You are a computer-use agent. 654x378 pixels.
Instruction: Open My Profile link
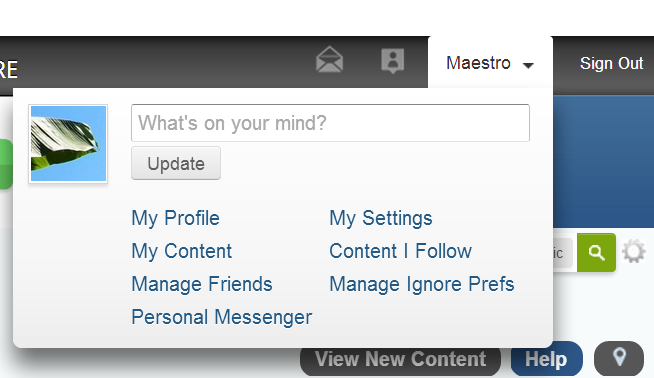[175, 218]
